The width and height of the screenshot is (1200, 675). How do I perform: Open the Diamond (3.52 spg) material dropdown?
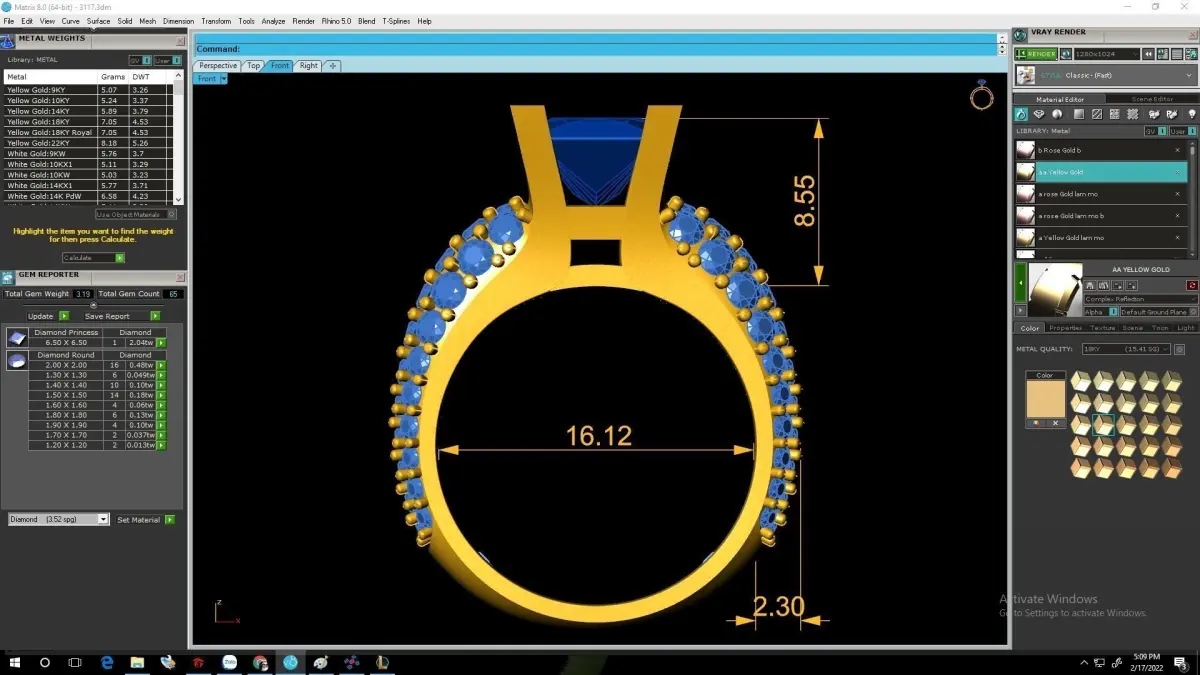[x=58, y=519]
